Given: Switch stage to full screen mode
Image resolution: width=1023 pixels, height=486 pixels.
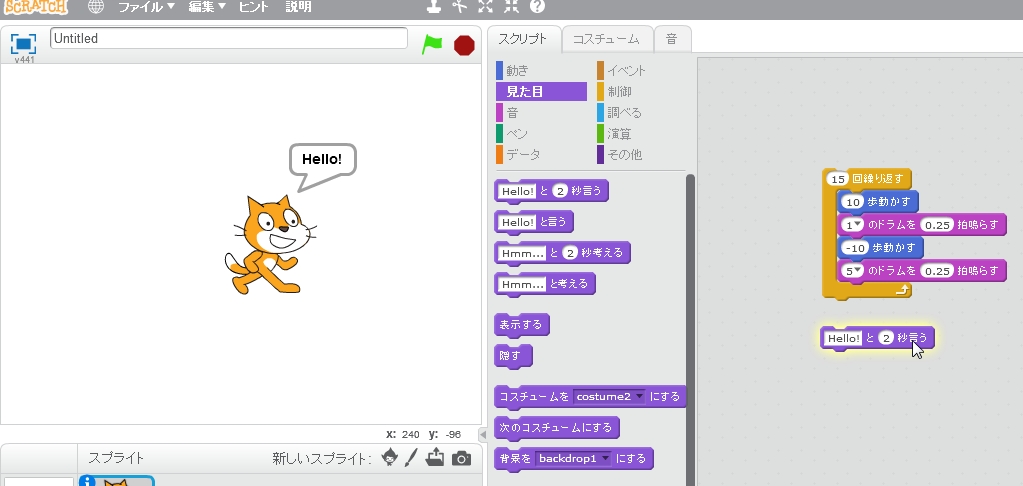Looking at the screenshot, I should (x=23, y=44).
